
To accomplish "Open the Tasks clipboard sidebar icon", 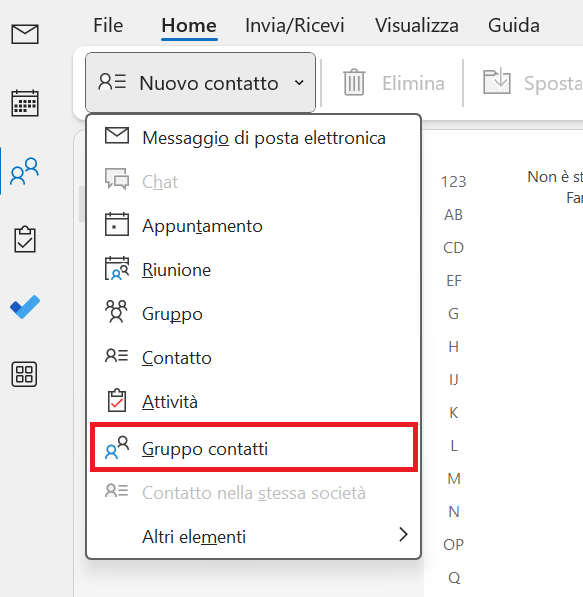I will click(25, 239).
